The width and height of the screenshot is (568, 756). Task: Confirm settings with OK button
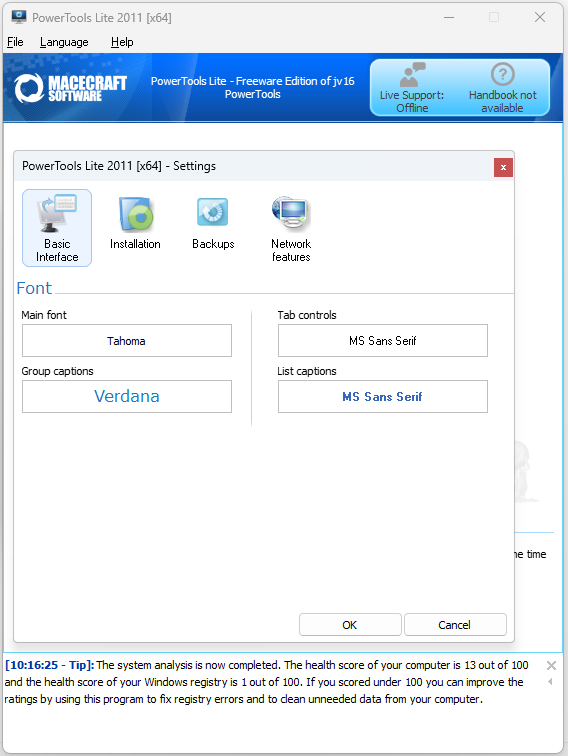click(x=350, y=624)
